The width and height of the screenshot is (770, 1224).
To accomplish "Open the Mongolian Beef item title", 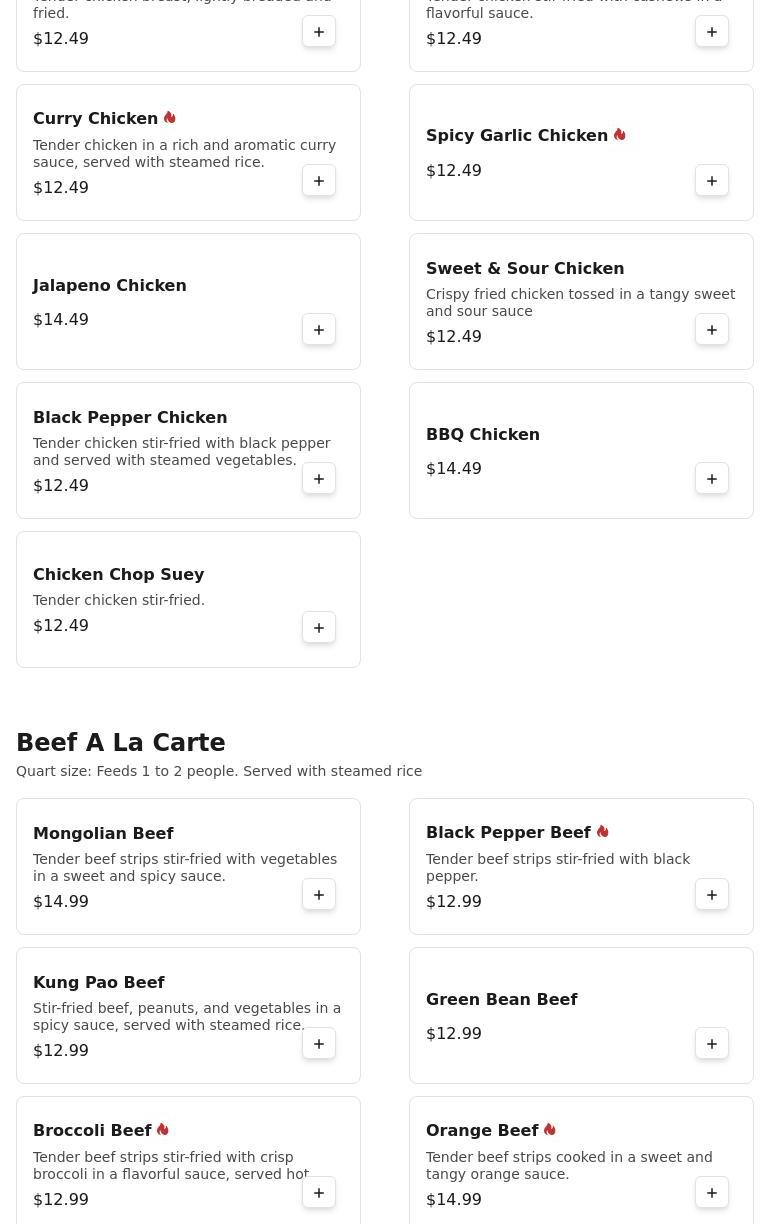I will tap(103, 834).
